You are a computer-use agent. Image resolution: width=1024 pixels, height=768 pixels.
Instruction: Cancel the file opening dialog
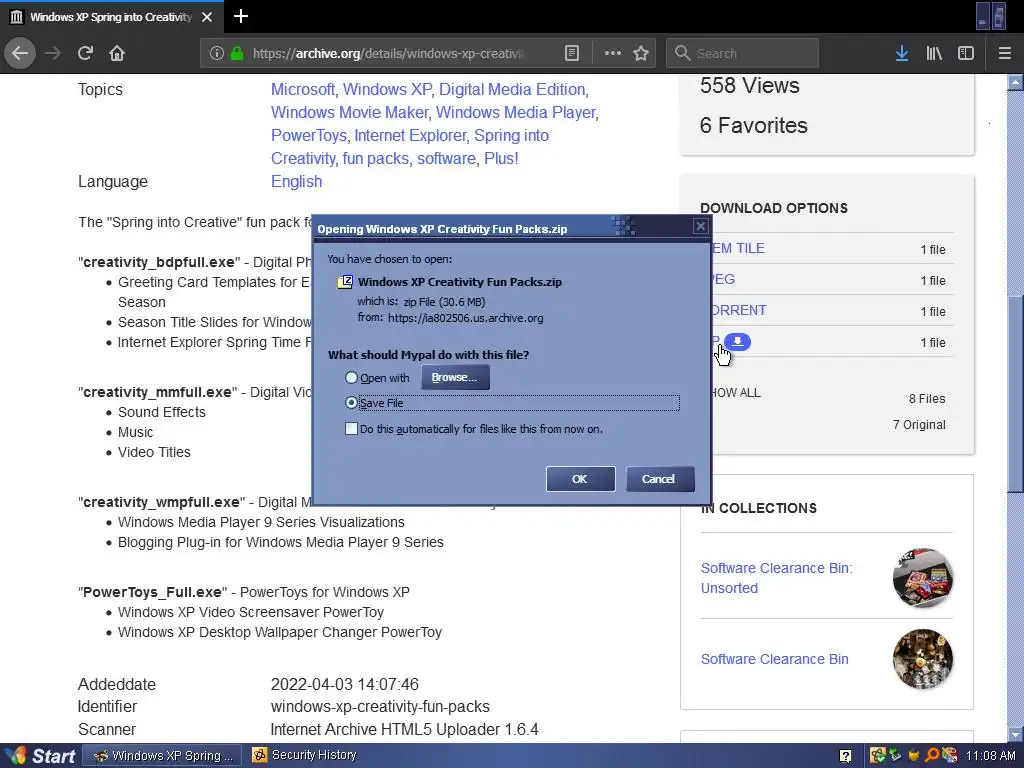pyautogui.click(x=660, y=479)
